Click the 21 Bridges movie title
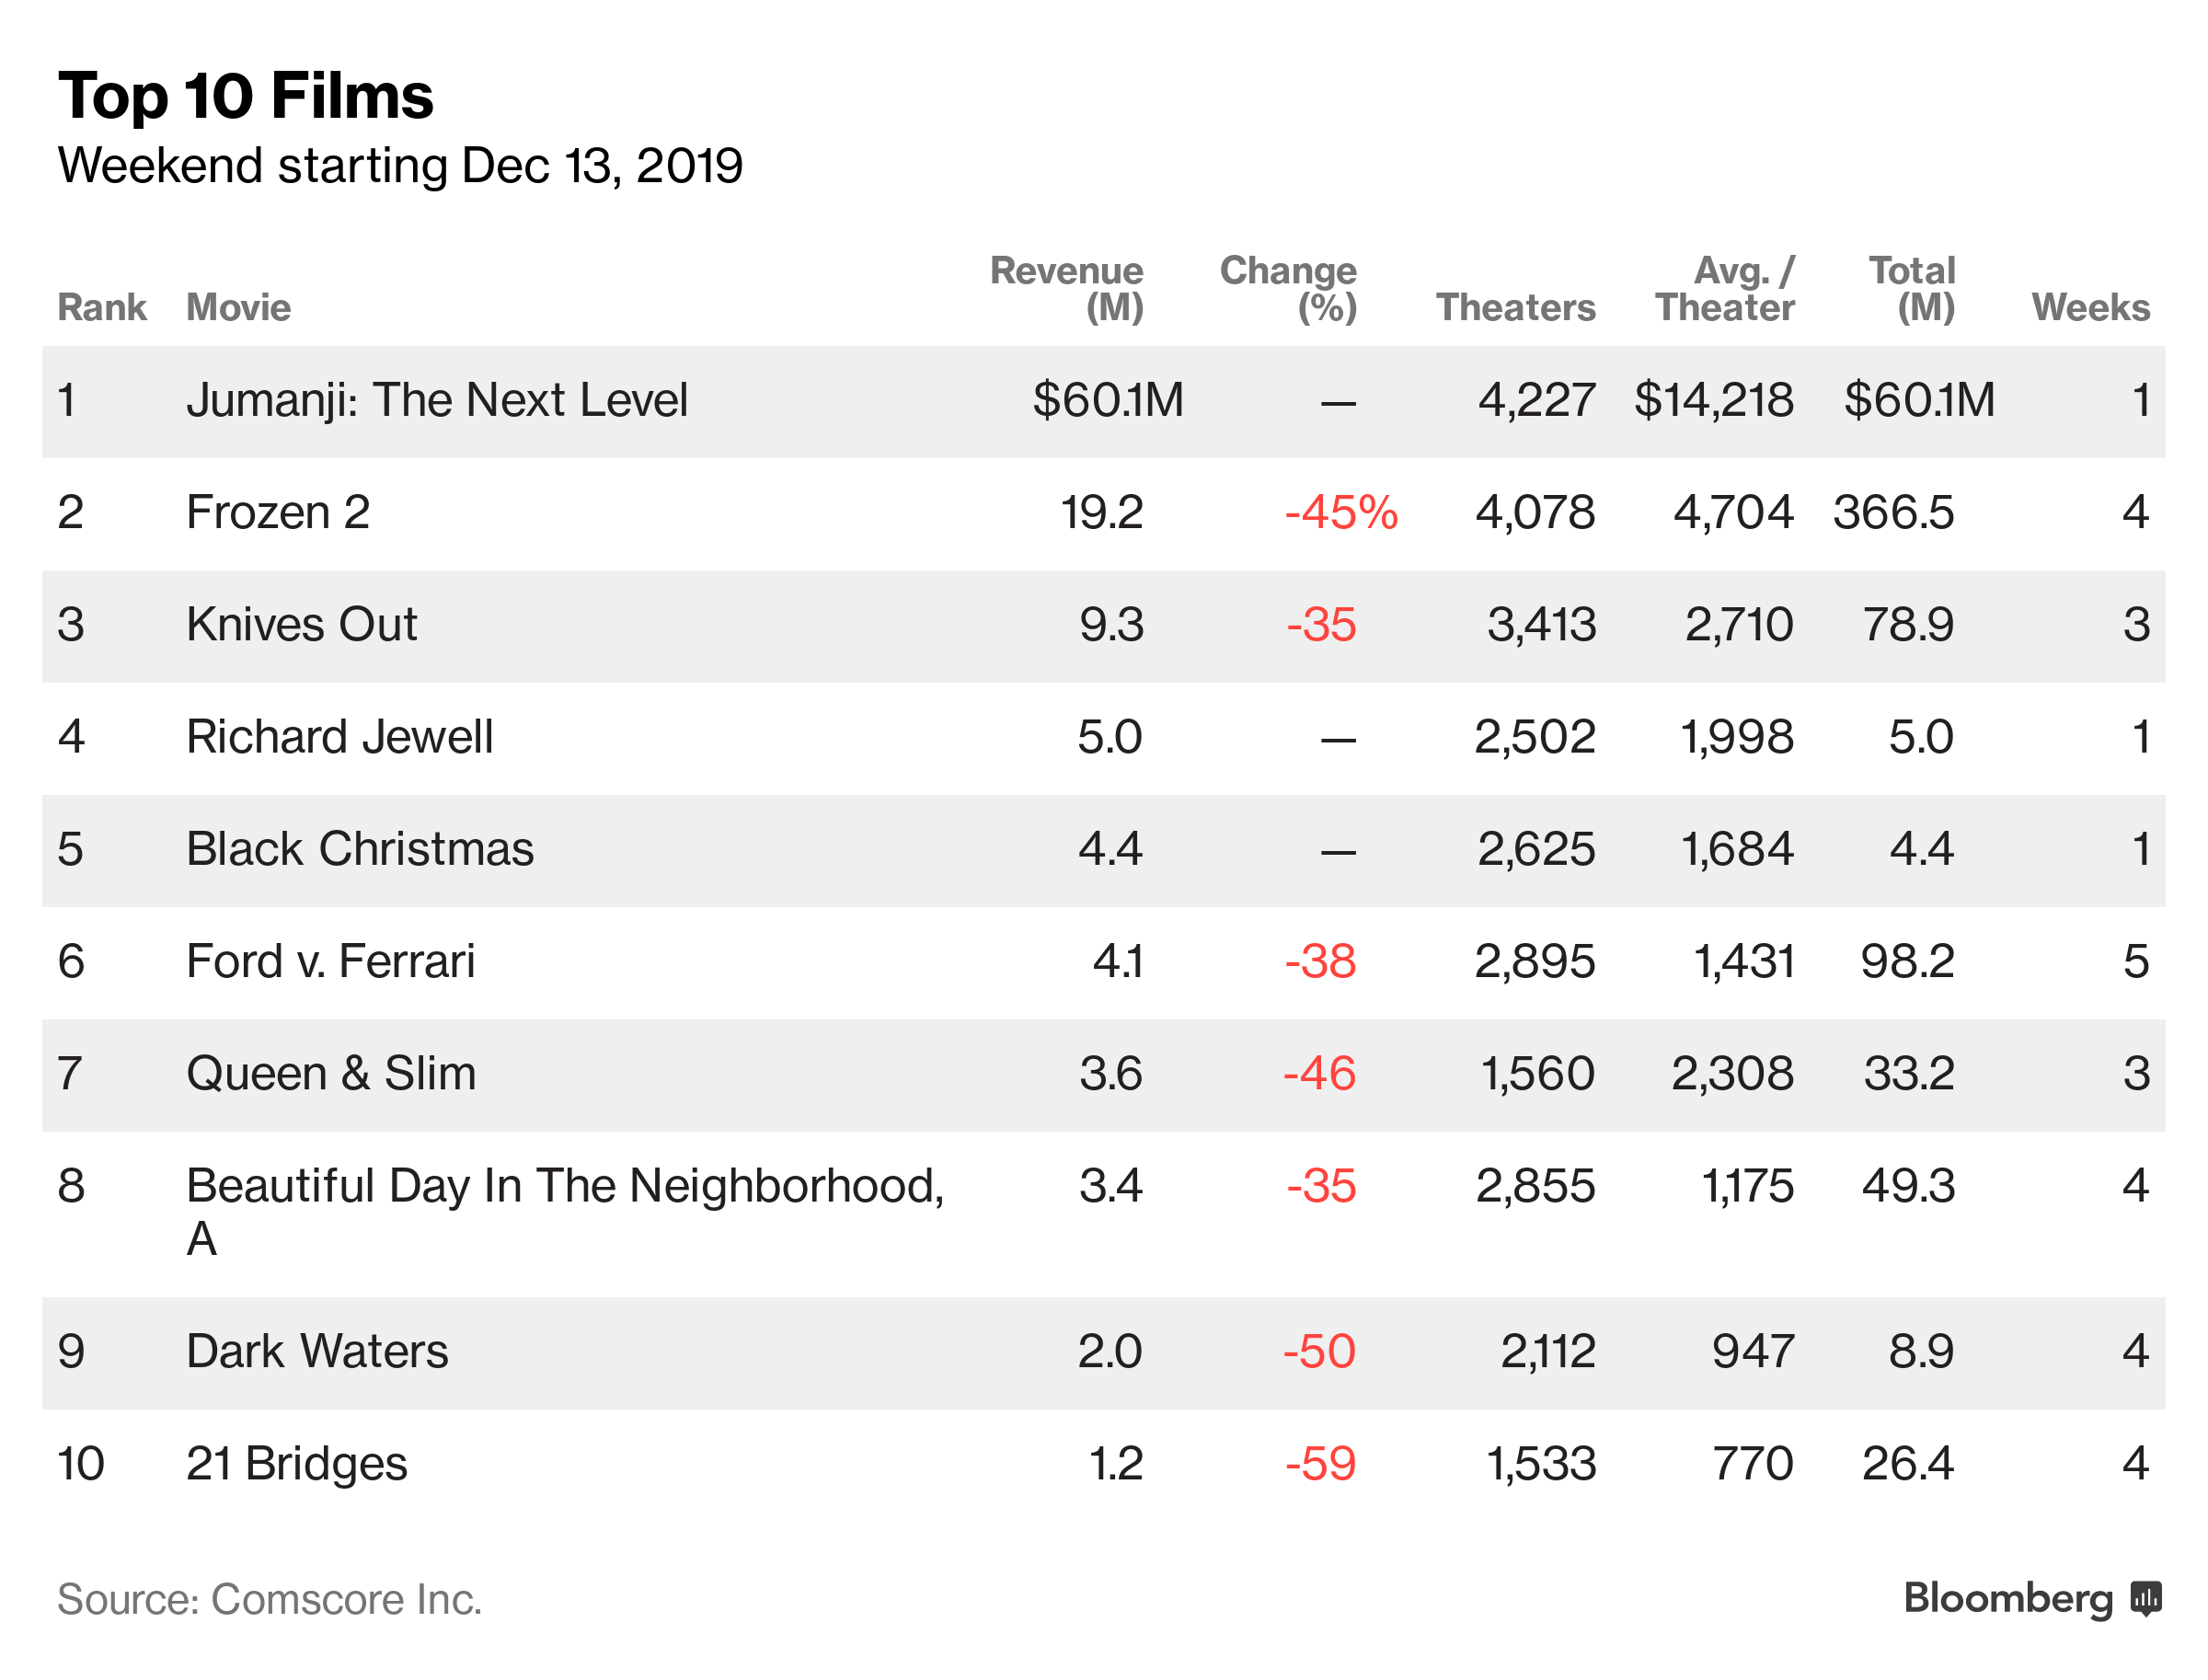Screen dimensions: 2208x1680 (296, 1463)
